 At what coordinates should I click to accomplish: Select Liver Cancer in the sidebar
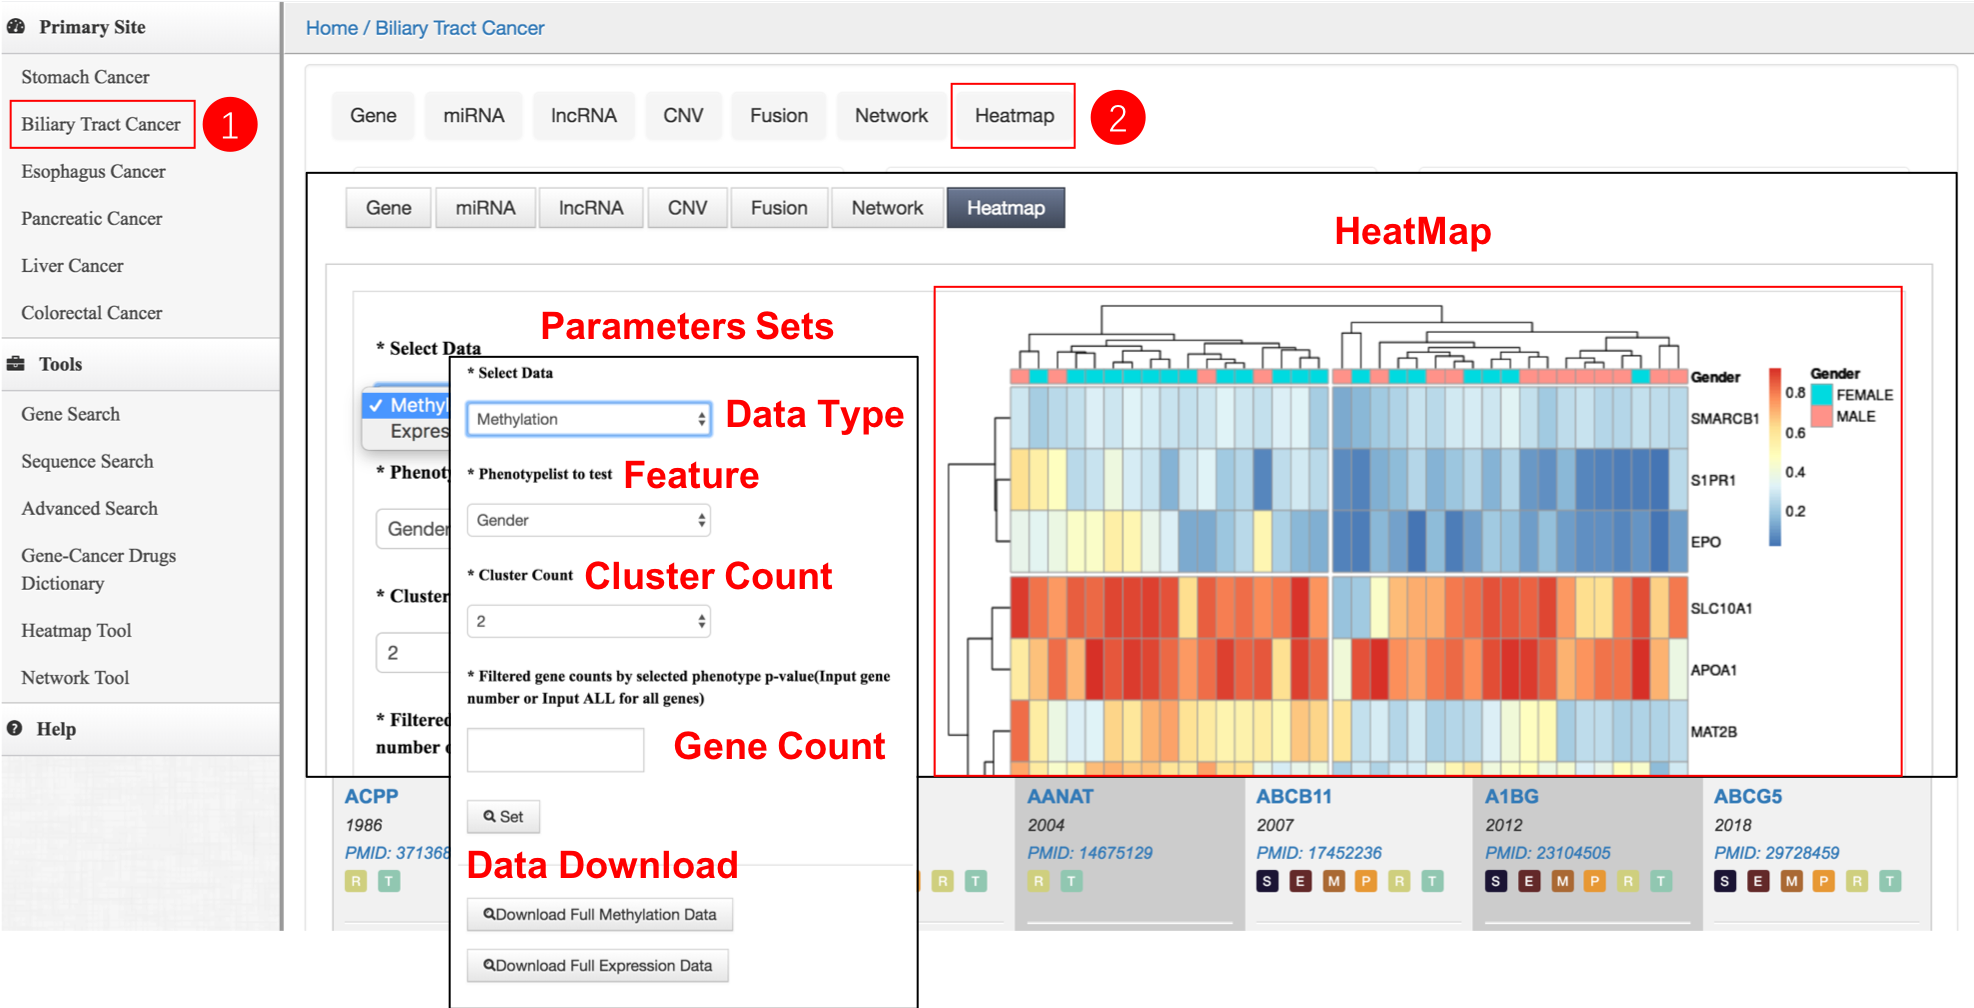[72, 266]
